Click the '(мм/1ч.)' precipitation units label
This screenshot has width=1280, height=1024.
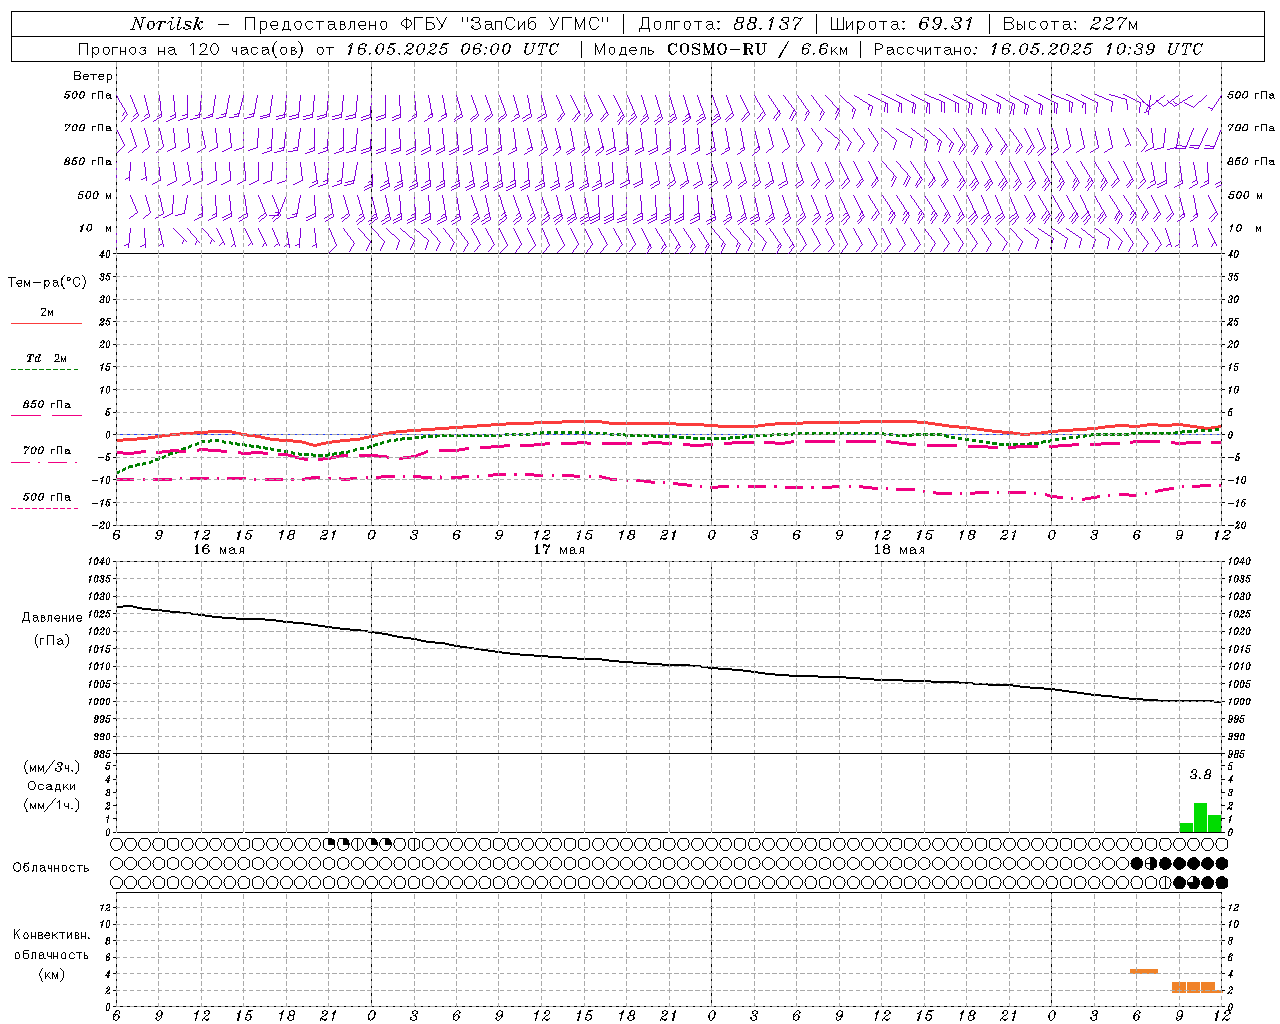52,804
